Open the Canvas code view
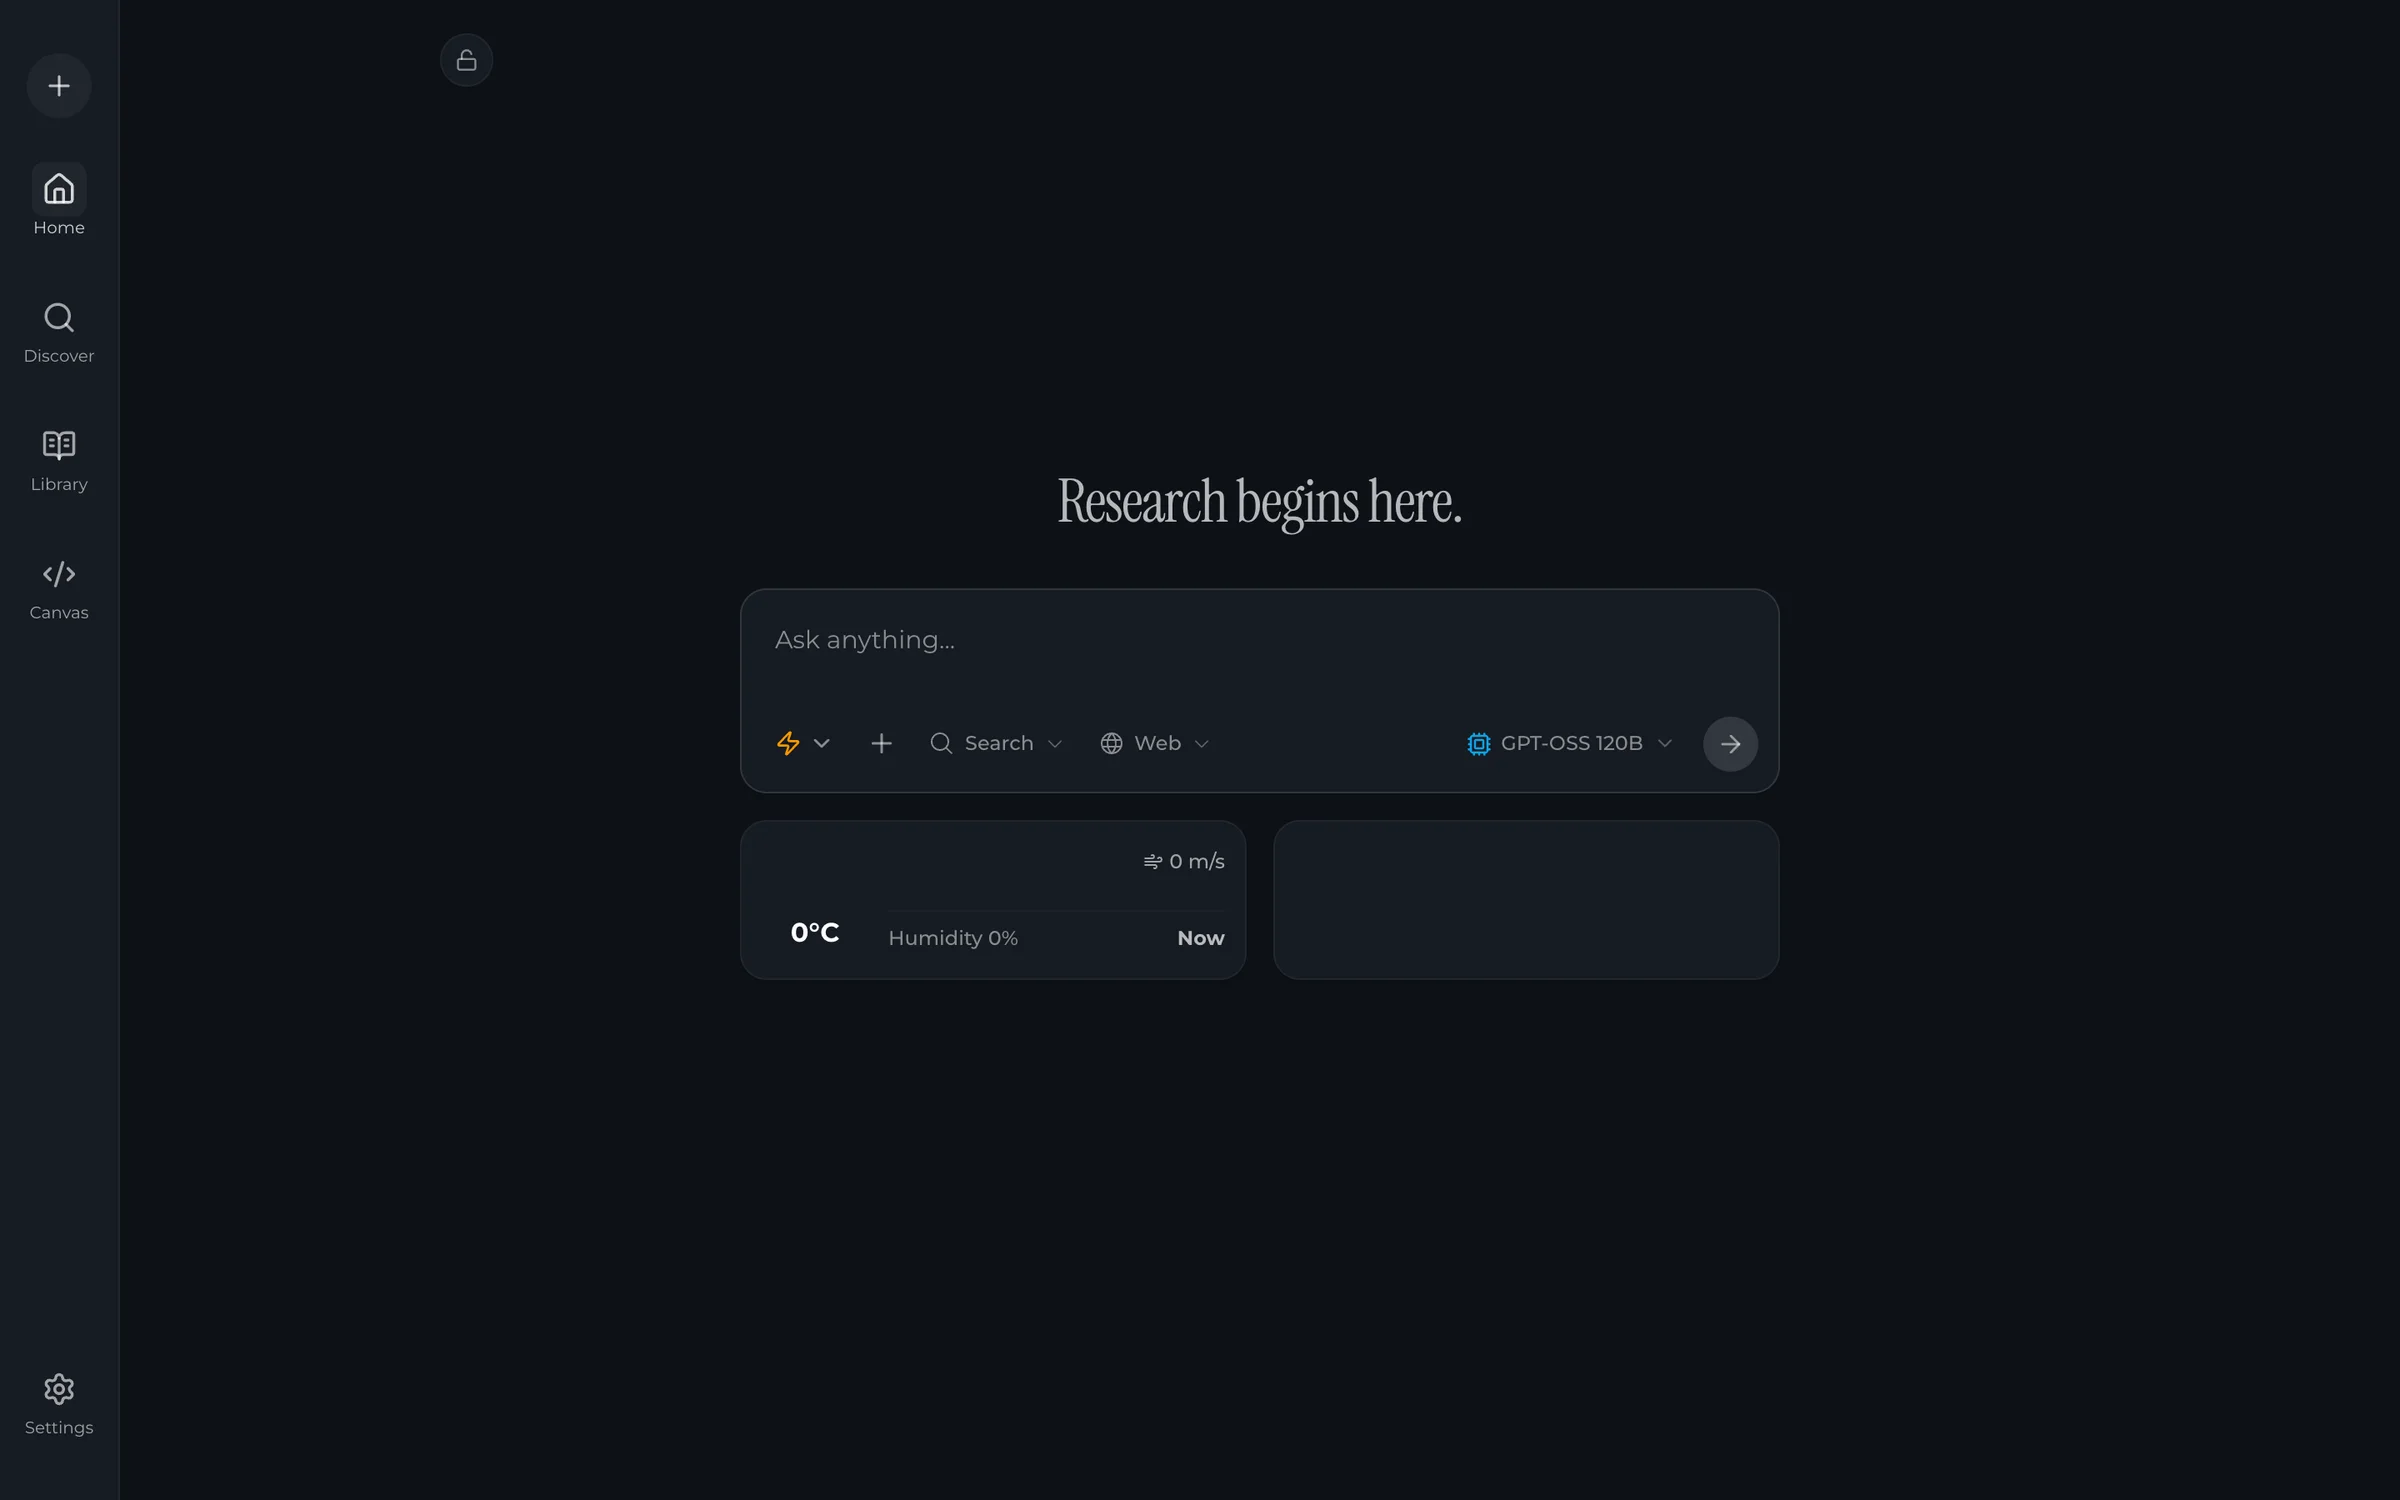The height and width of the screenshot is (1500, 2400). pyautogui.click(x=59, y=590)
